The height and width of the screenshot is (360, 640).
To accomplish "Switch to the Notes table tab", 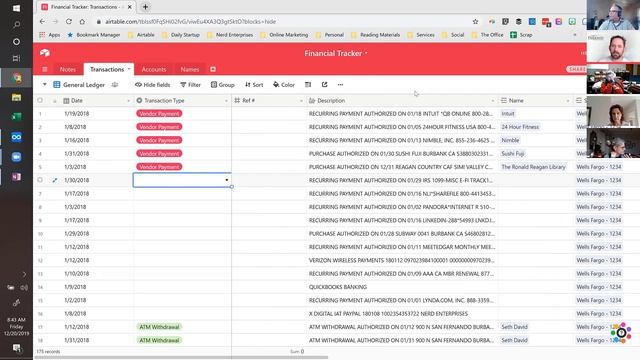I will [68, 70].
